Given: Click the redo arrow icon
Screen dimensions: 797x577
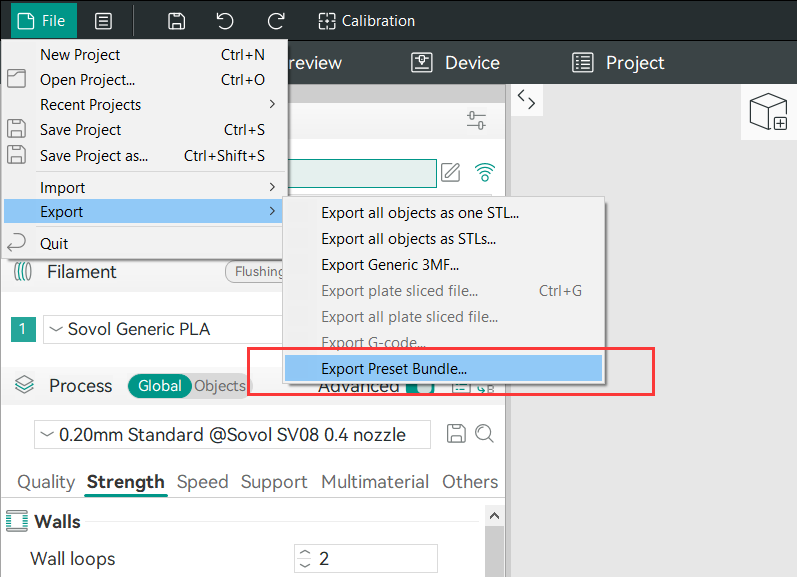Looking at the screenshot, I should 276,21.
